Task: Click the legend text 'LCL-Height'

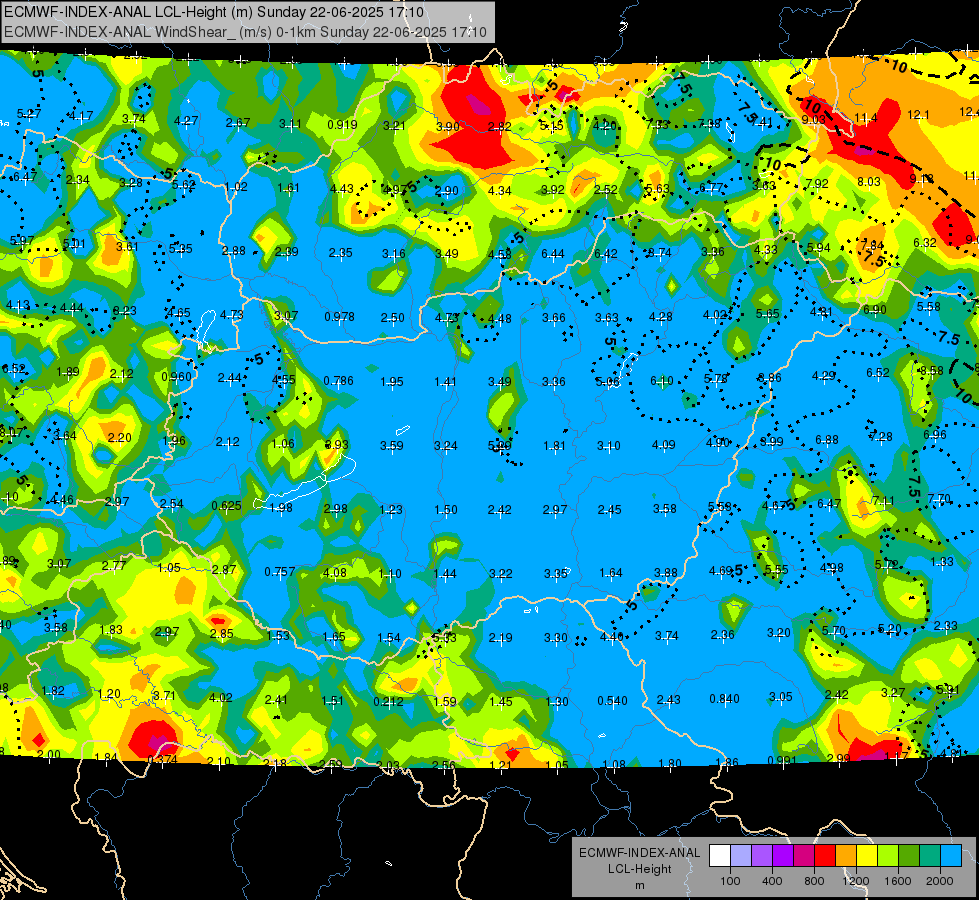Action: click(640, 869)
